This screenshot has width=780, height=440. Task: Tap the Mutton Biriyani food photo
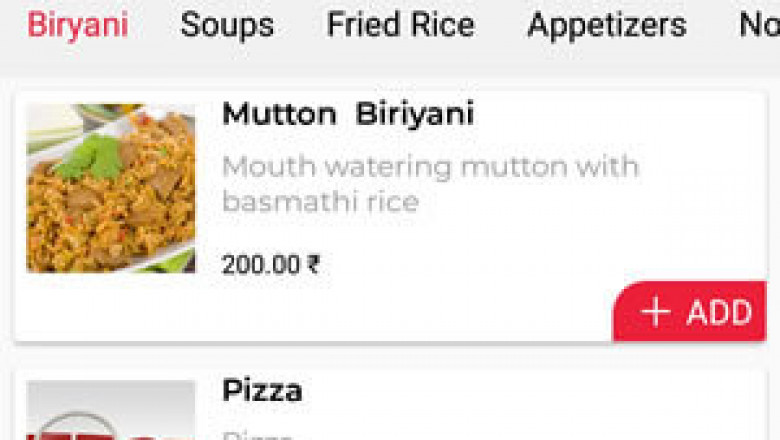(110, 188)
